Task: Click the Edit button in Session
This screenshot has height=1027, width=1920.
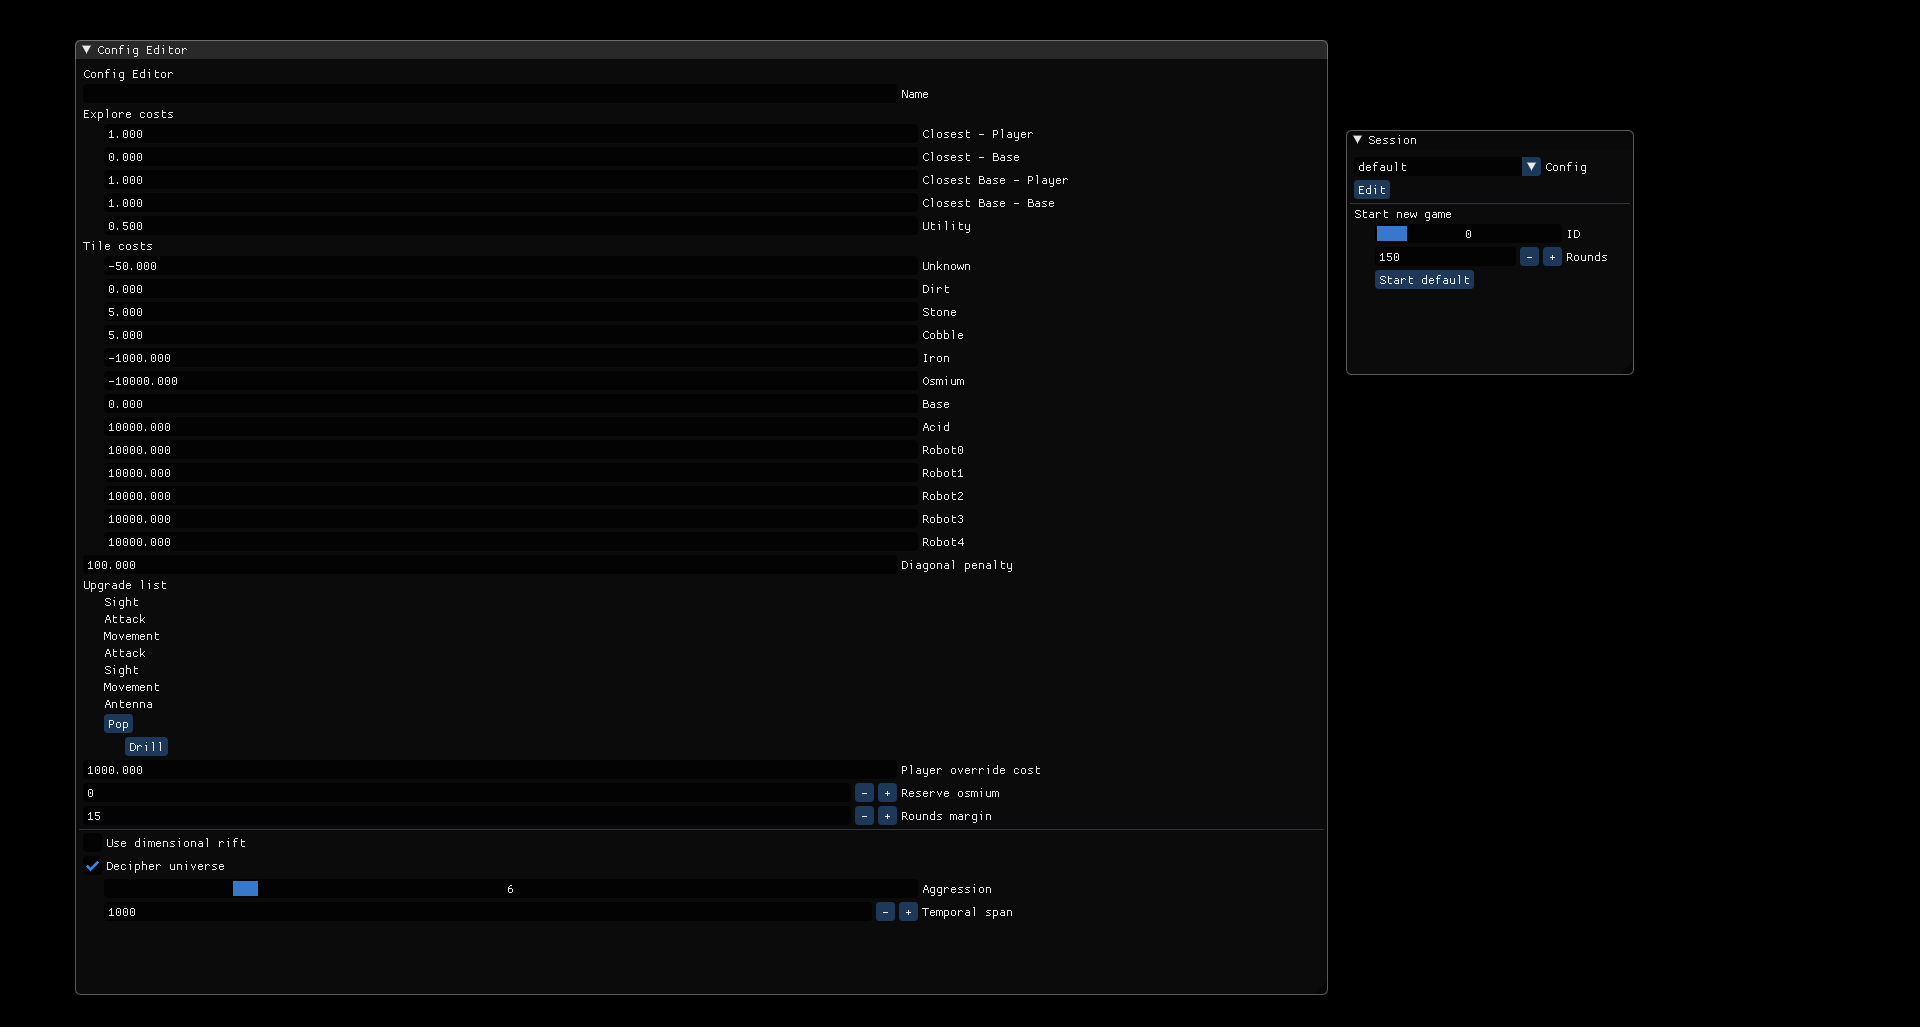Action: [1372, 189]
